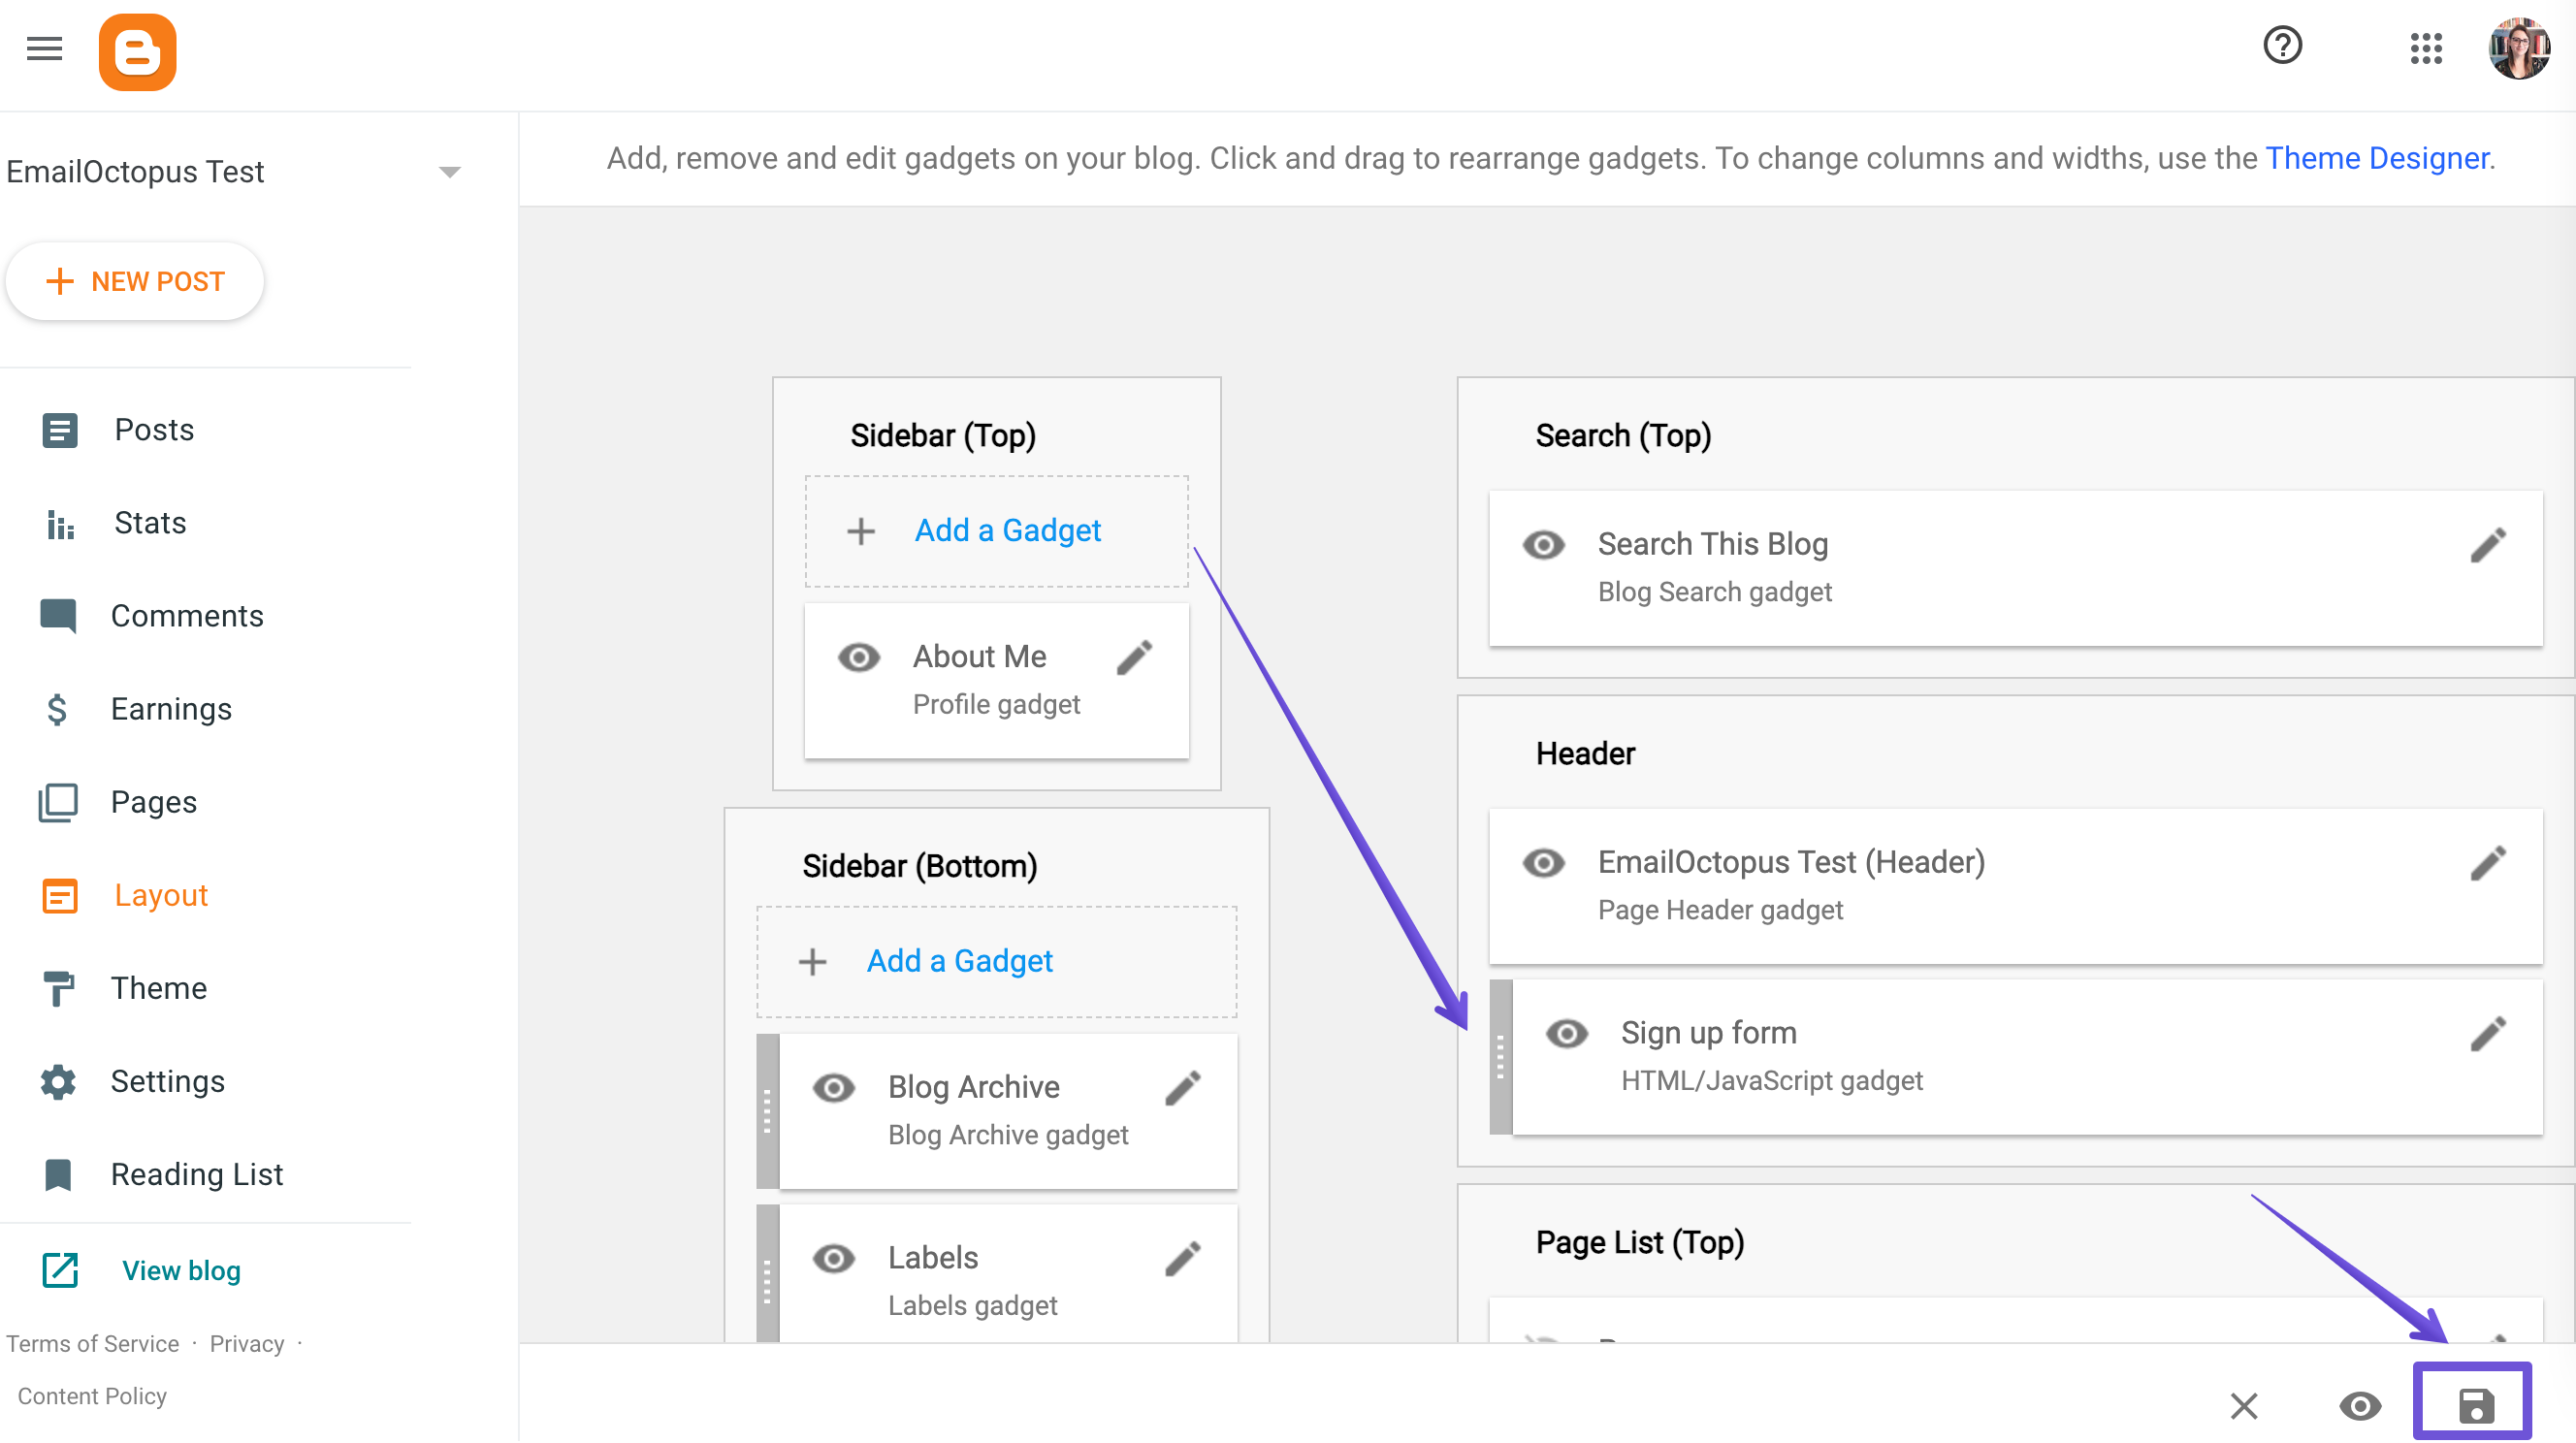Edit the About Me profile gadget

coord(1135,657)
